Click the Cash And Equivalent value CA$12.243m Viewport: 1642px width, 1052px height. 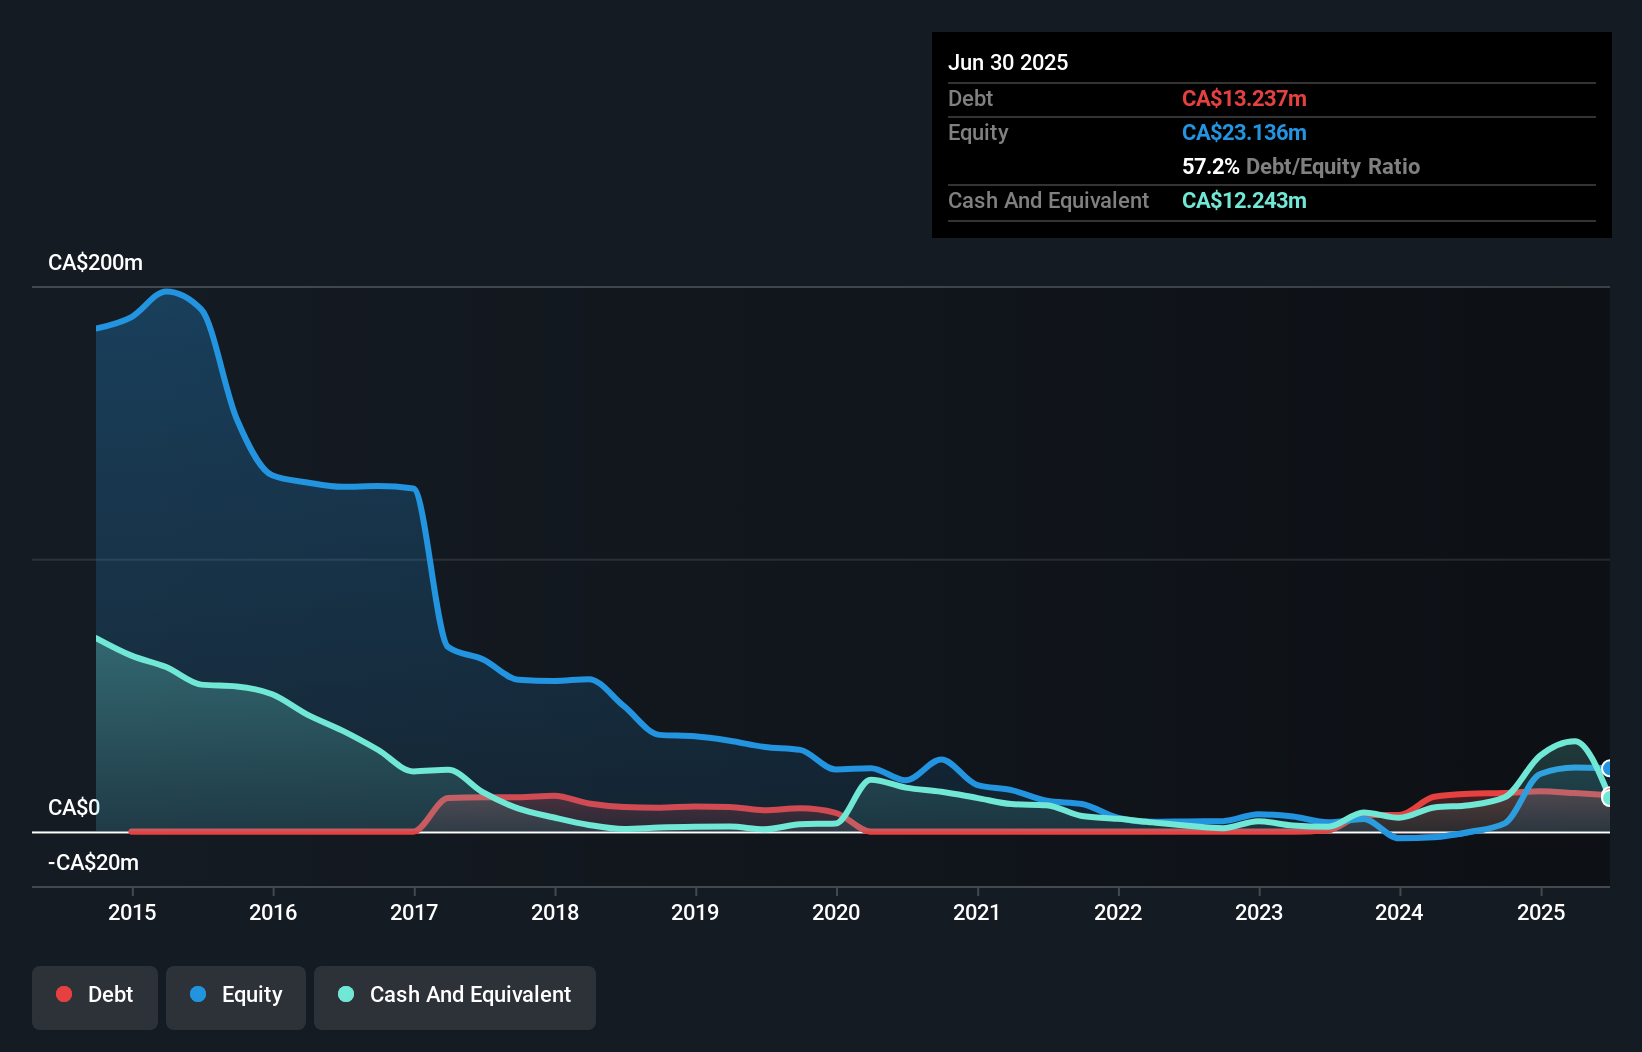(x=1243, y=201)
